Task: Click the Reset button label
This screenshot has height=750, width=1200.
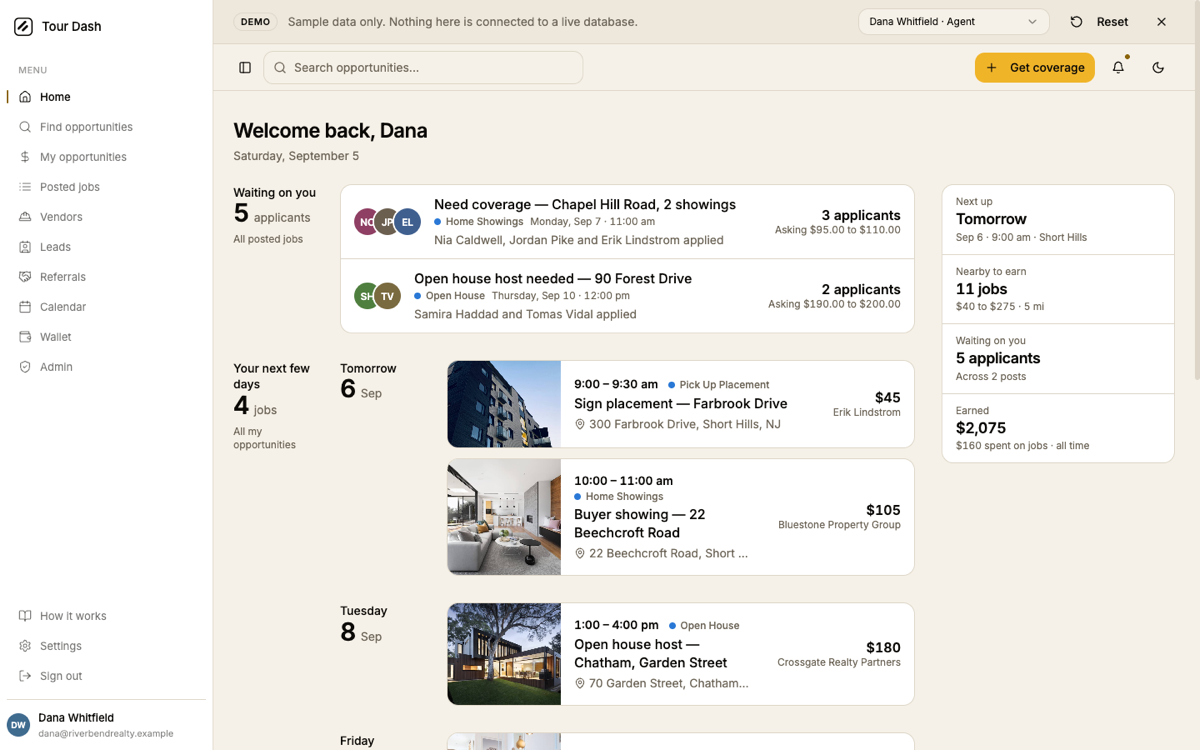Action: tap(1112, 22)
